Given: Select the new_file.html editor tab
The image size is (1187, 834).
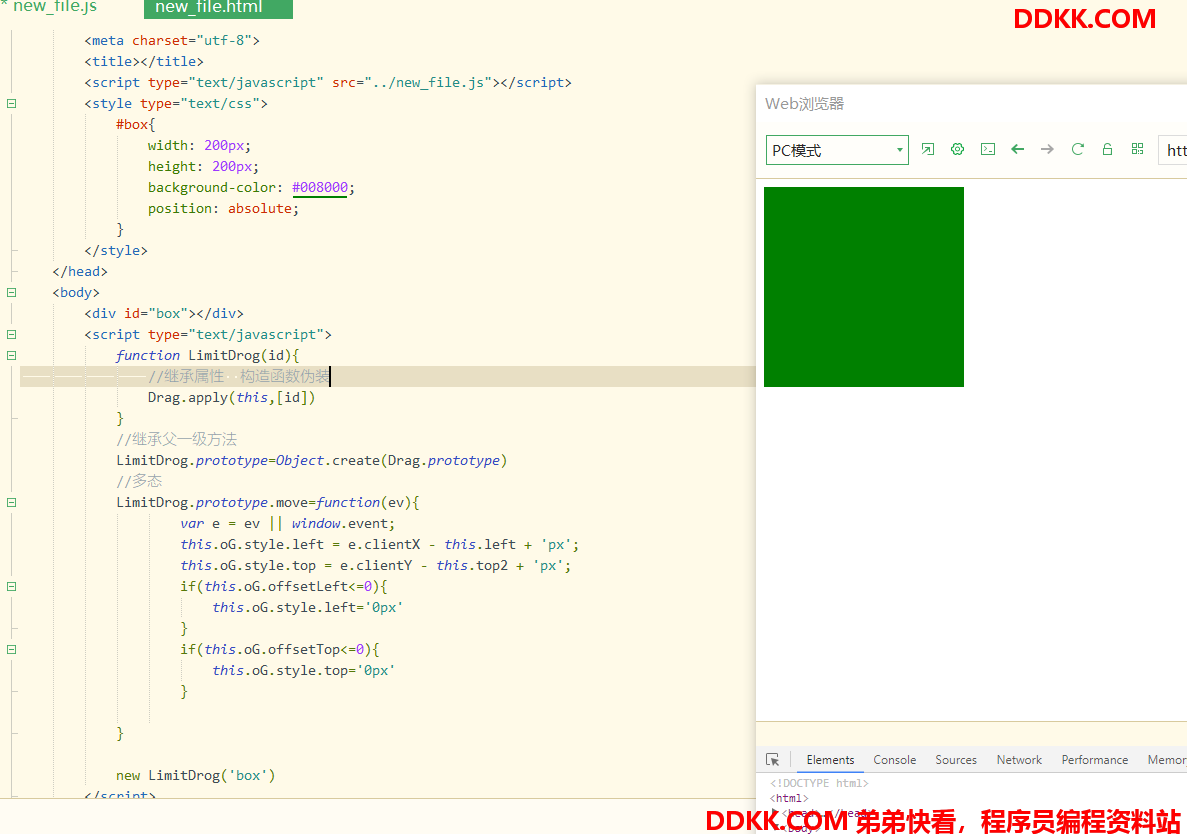Looking at the screenshot, I should [218, 8].
